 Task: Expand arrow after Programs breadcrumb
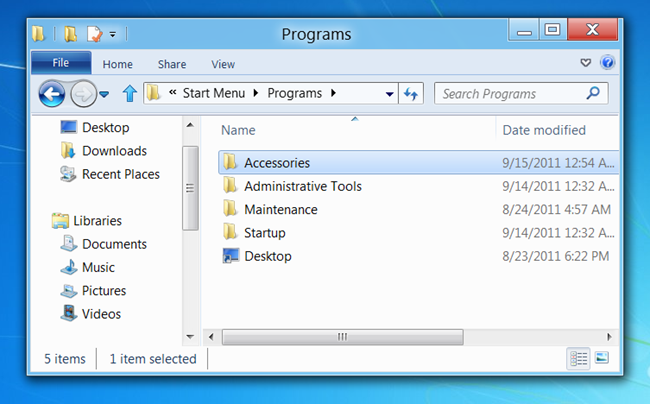(333, 93)
